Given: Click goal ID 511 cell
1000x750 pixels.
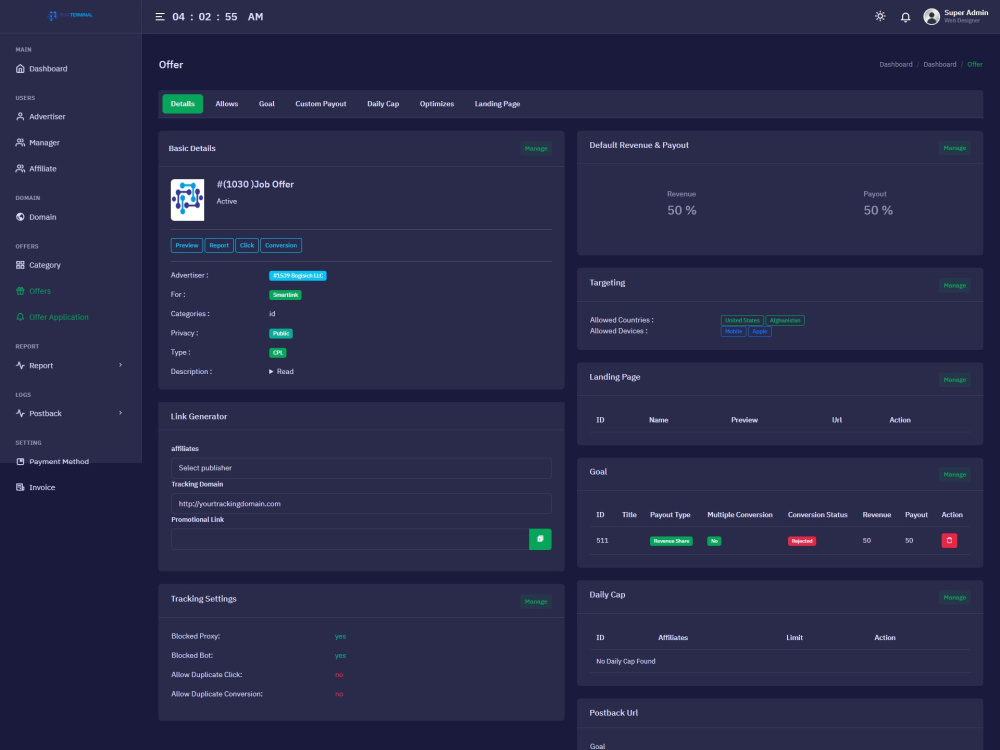Looking at the screenshot, I should (x=602, y=540).
